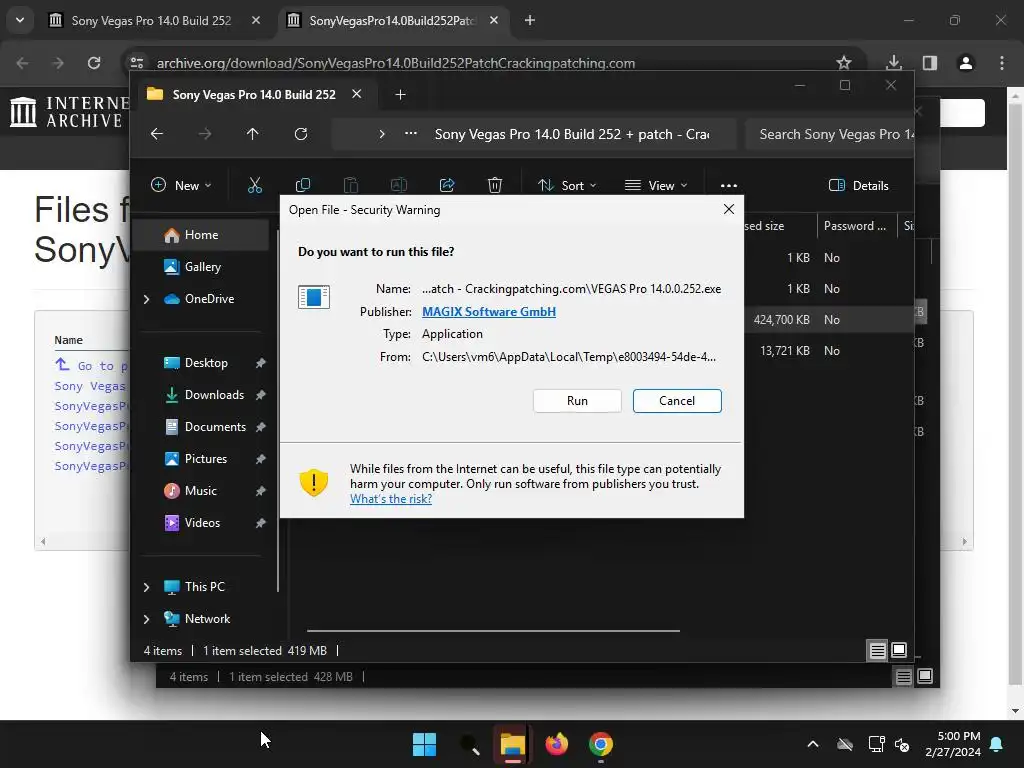Click the archive.org URL in address bar

[x=396, y=63]
